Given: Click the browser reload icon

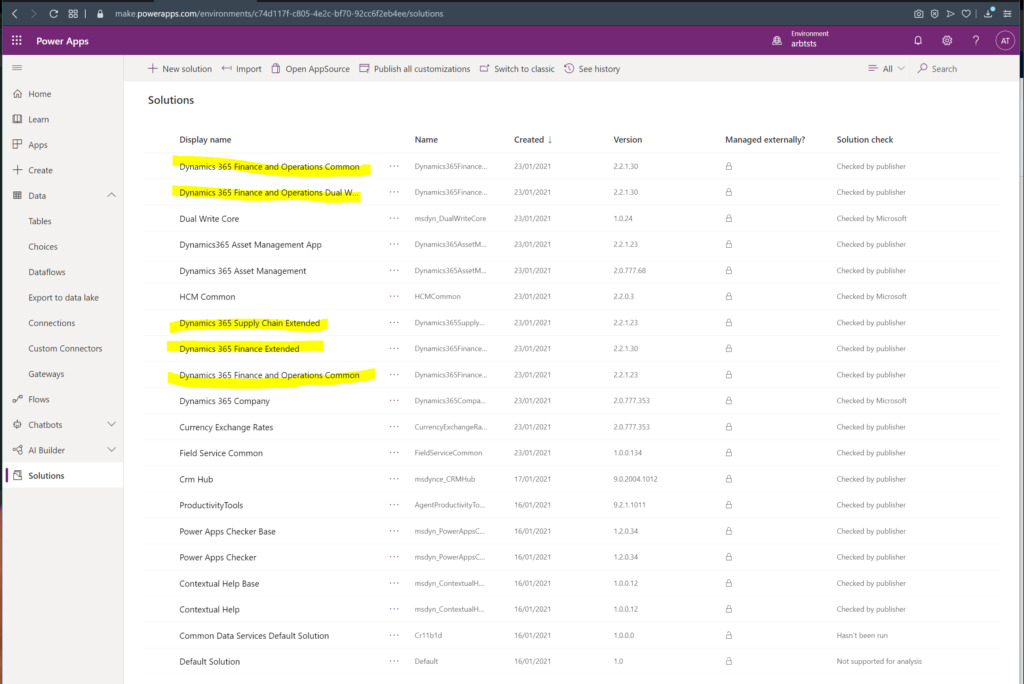Looking at the screenshot, I should coord(53,13).
